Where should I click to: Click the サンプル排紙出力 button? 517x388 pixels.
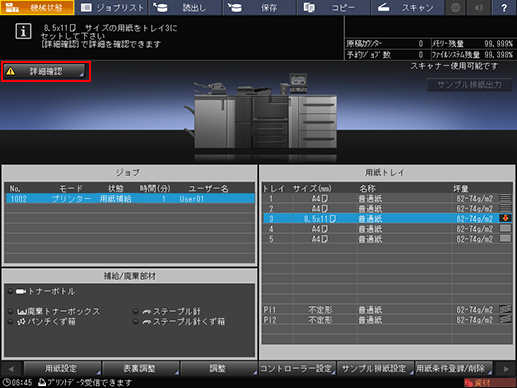(469, 85)
